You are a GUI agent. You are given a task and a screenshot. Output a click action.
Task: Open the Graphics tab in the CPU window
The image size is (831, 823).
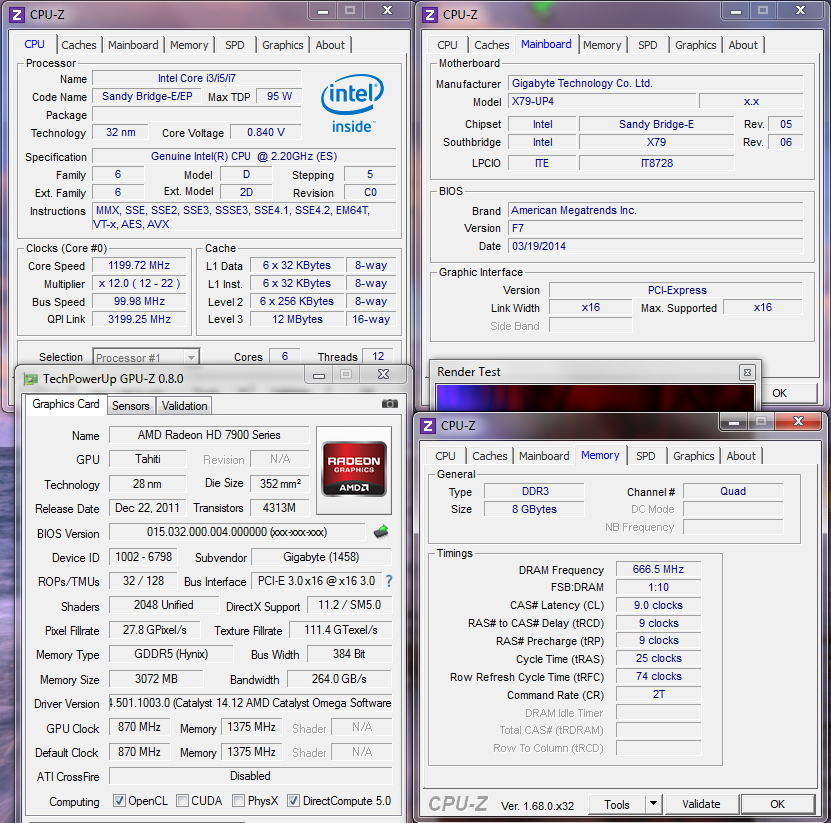[x=282, y=45]
